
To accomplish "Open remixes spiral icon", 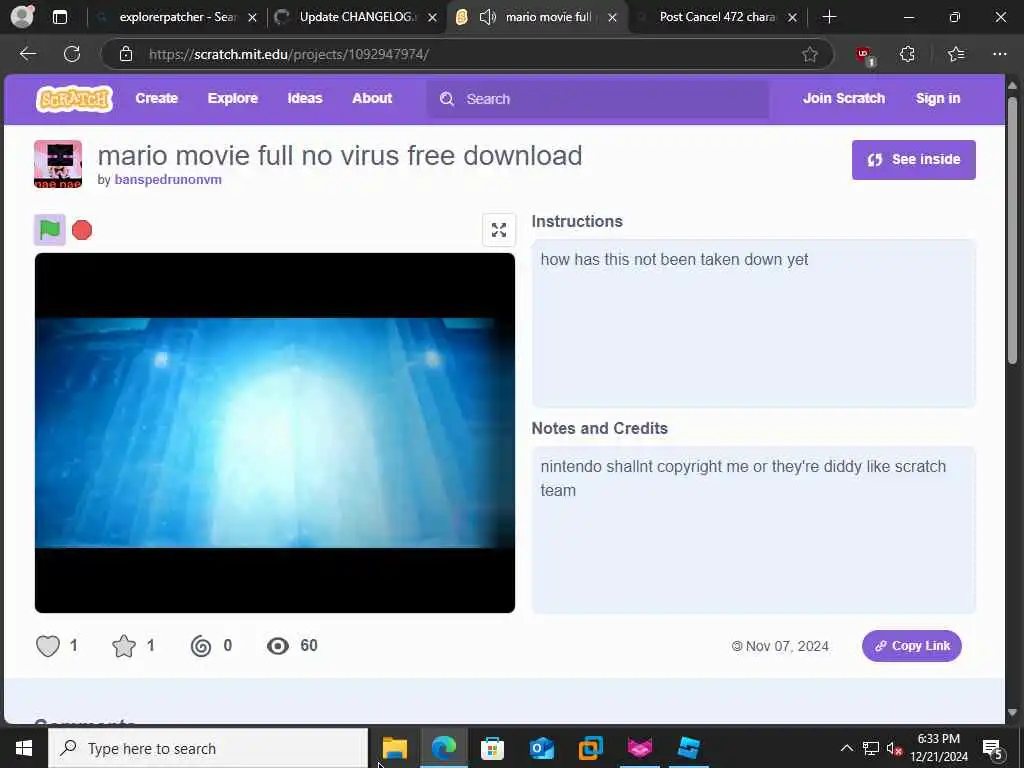I will coord(201,646).
